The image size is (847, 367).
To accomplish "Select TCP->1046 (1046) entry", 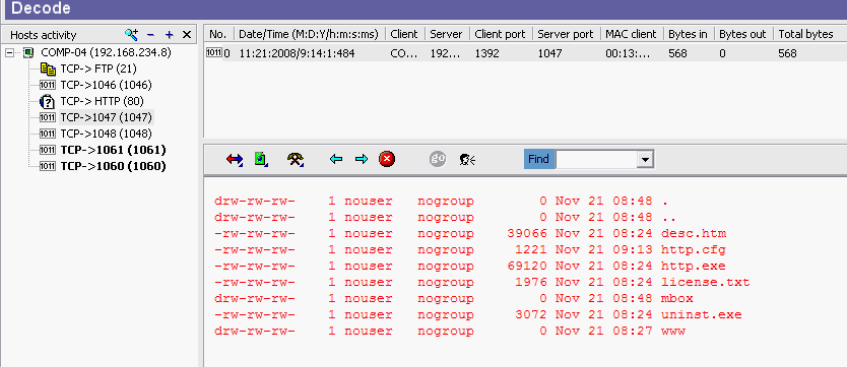I will [106, 85].
